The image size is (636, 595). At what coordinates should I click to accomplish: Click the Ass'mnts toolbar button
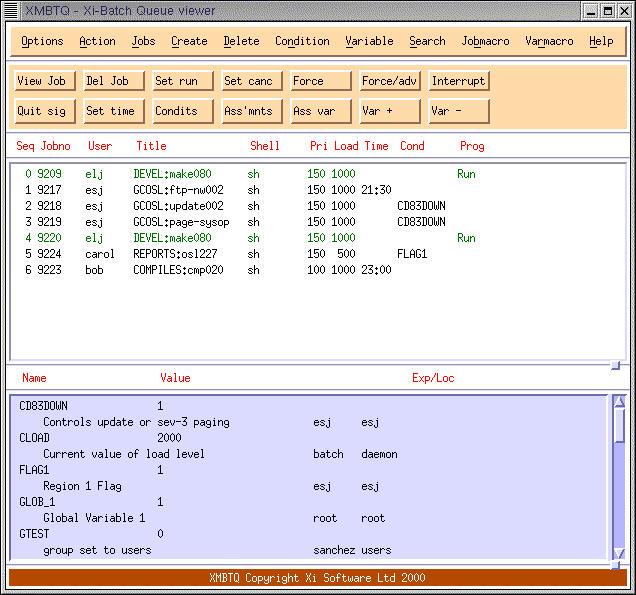pos(252,111)
